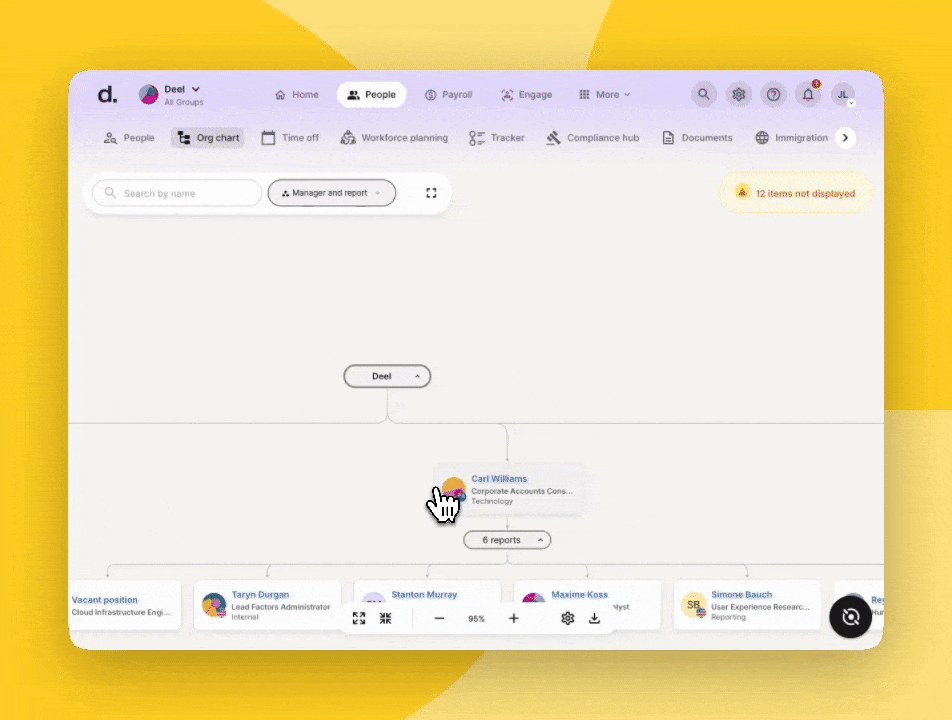
Task: Click the 95% zoom level value
Action: [x=477, y=619]
